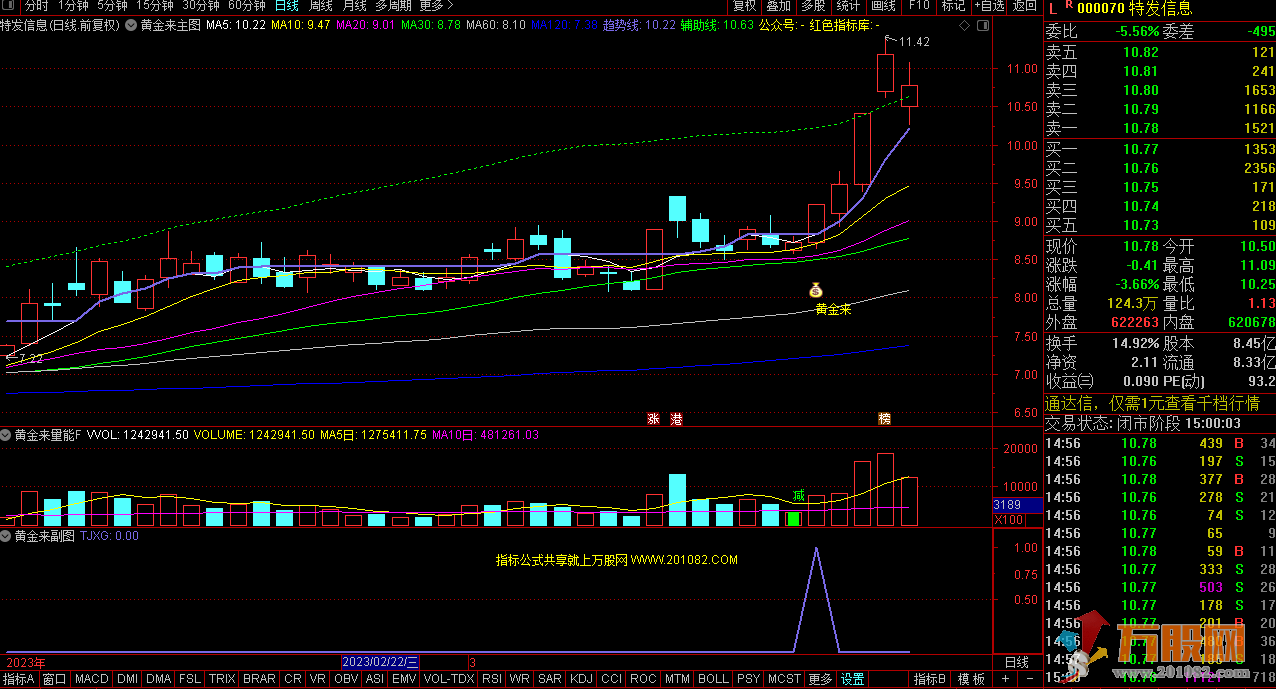The height and width of the screenshot is (689, 1276).
Task: Switch chart period to 5分钟
Action: (112, 6)
